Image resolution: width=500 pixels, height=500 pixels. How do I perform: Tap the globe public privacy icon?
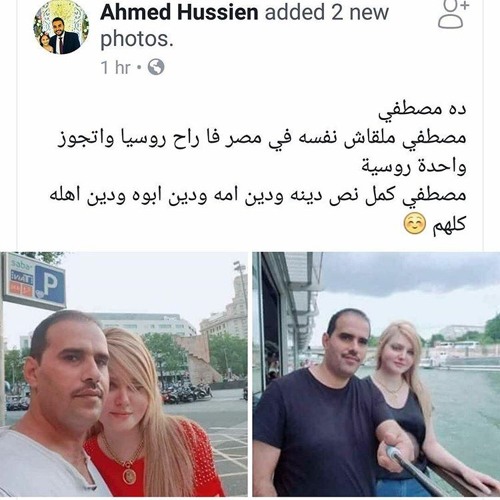(x=156, y=67)
